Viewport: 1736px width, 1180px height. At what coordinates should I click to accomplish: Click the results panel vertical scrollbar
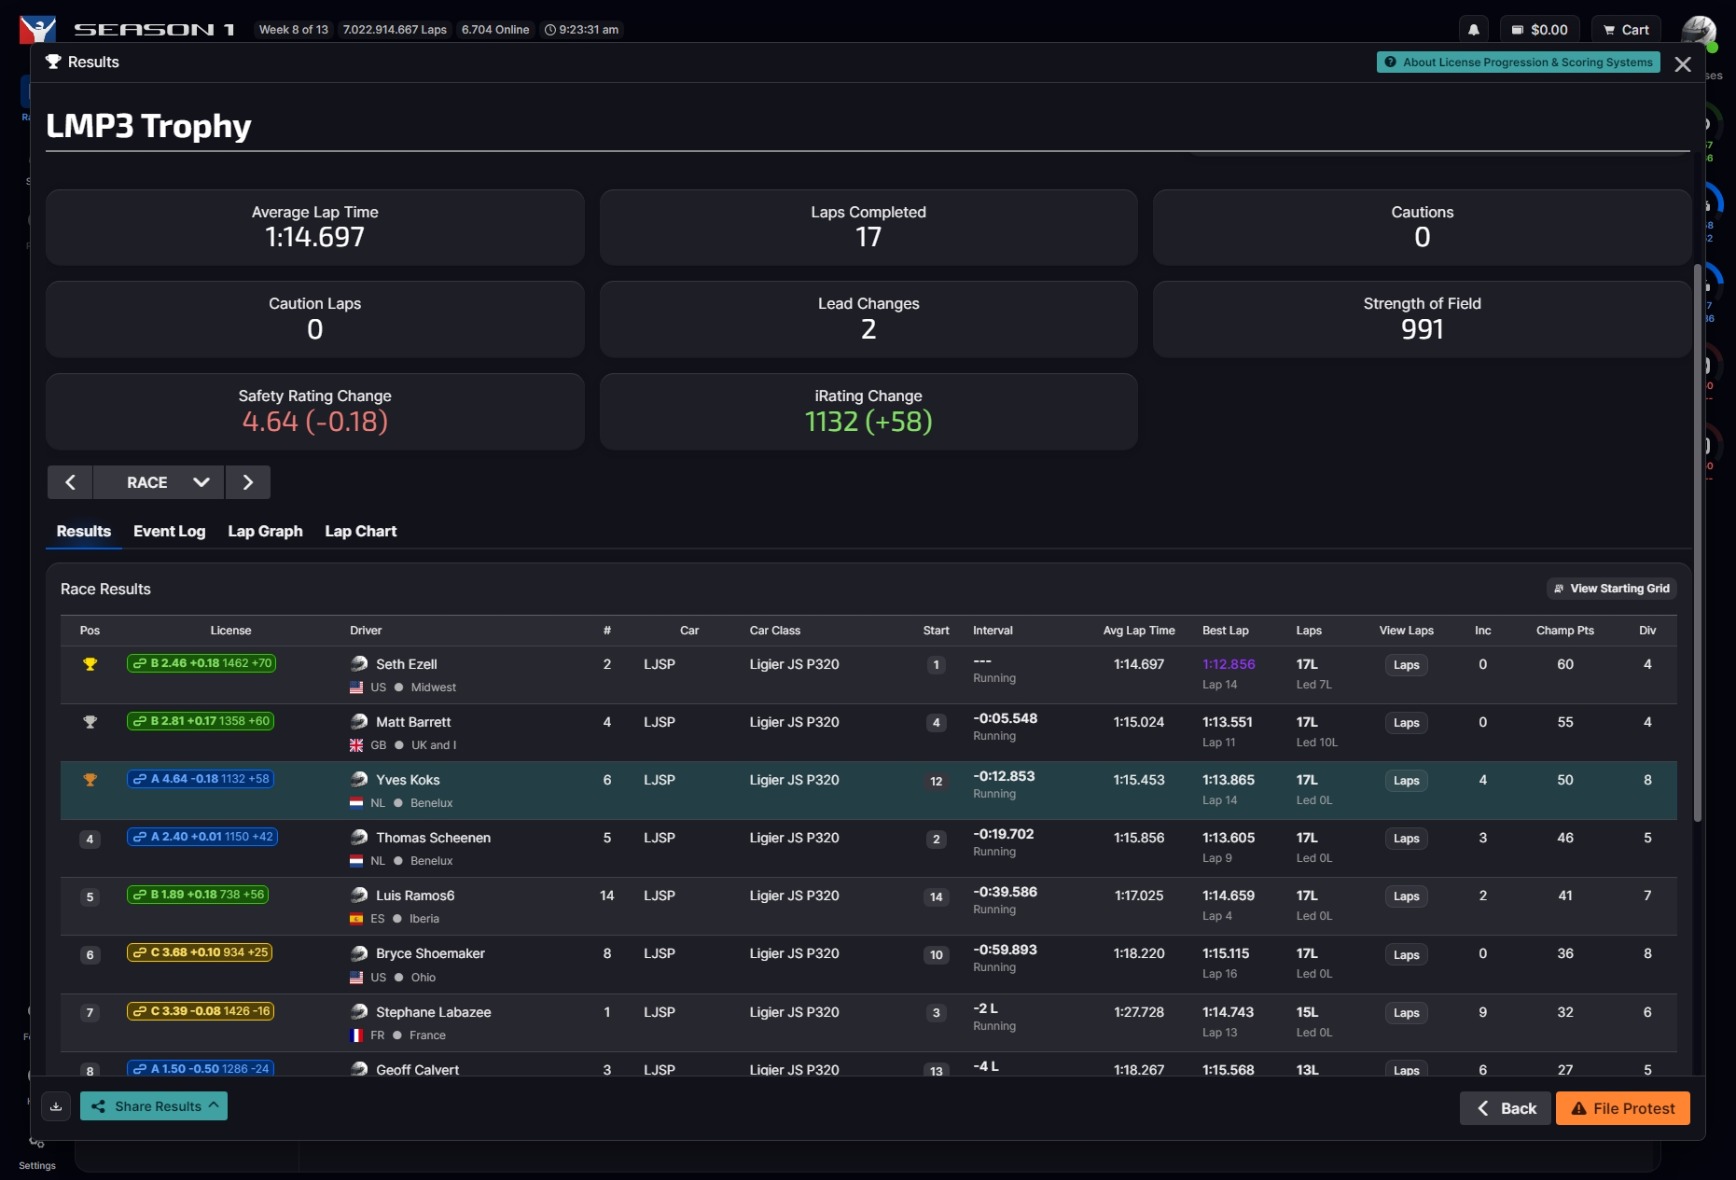click(x=1697, y=540)
